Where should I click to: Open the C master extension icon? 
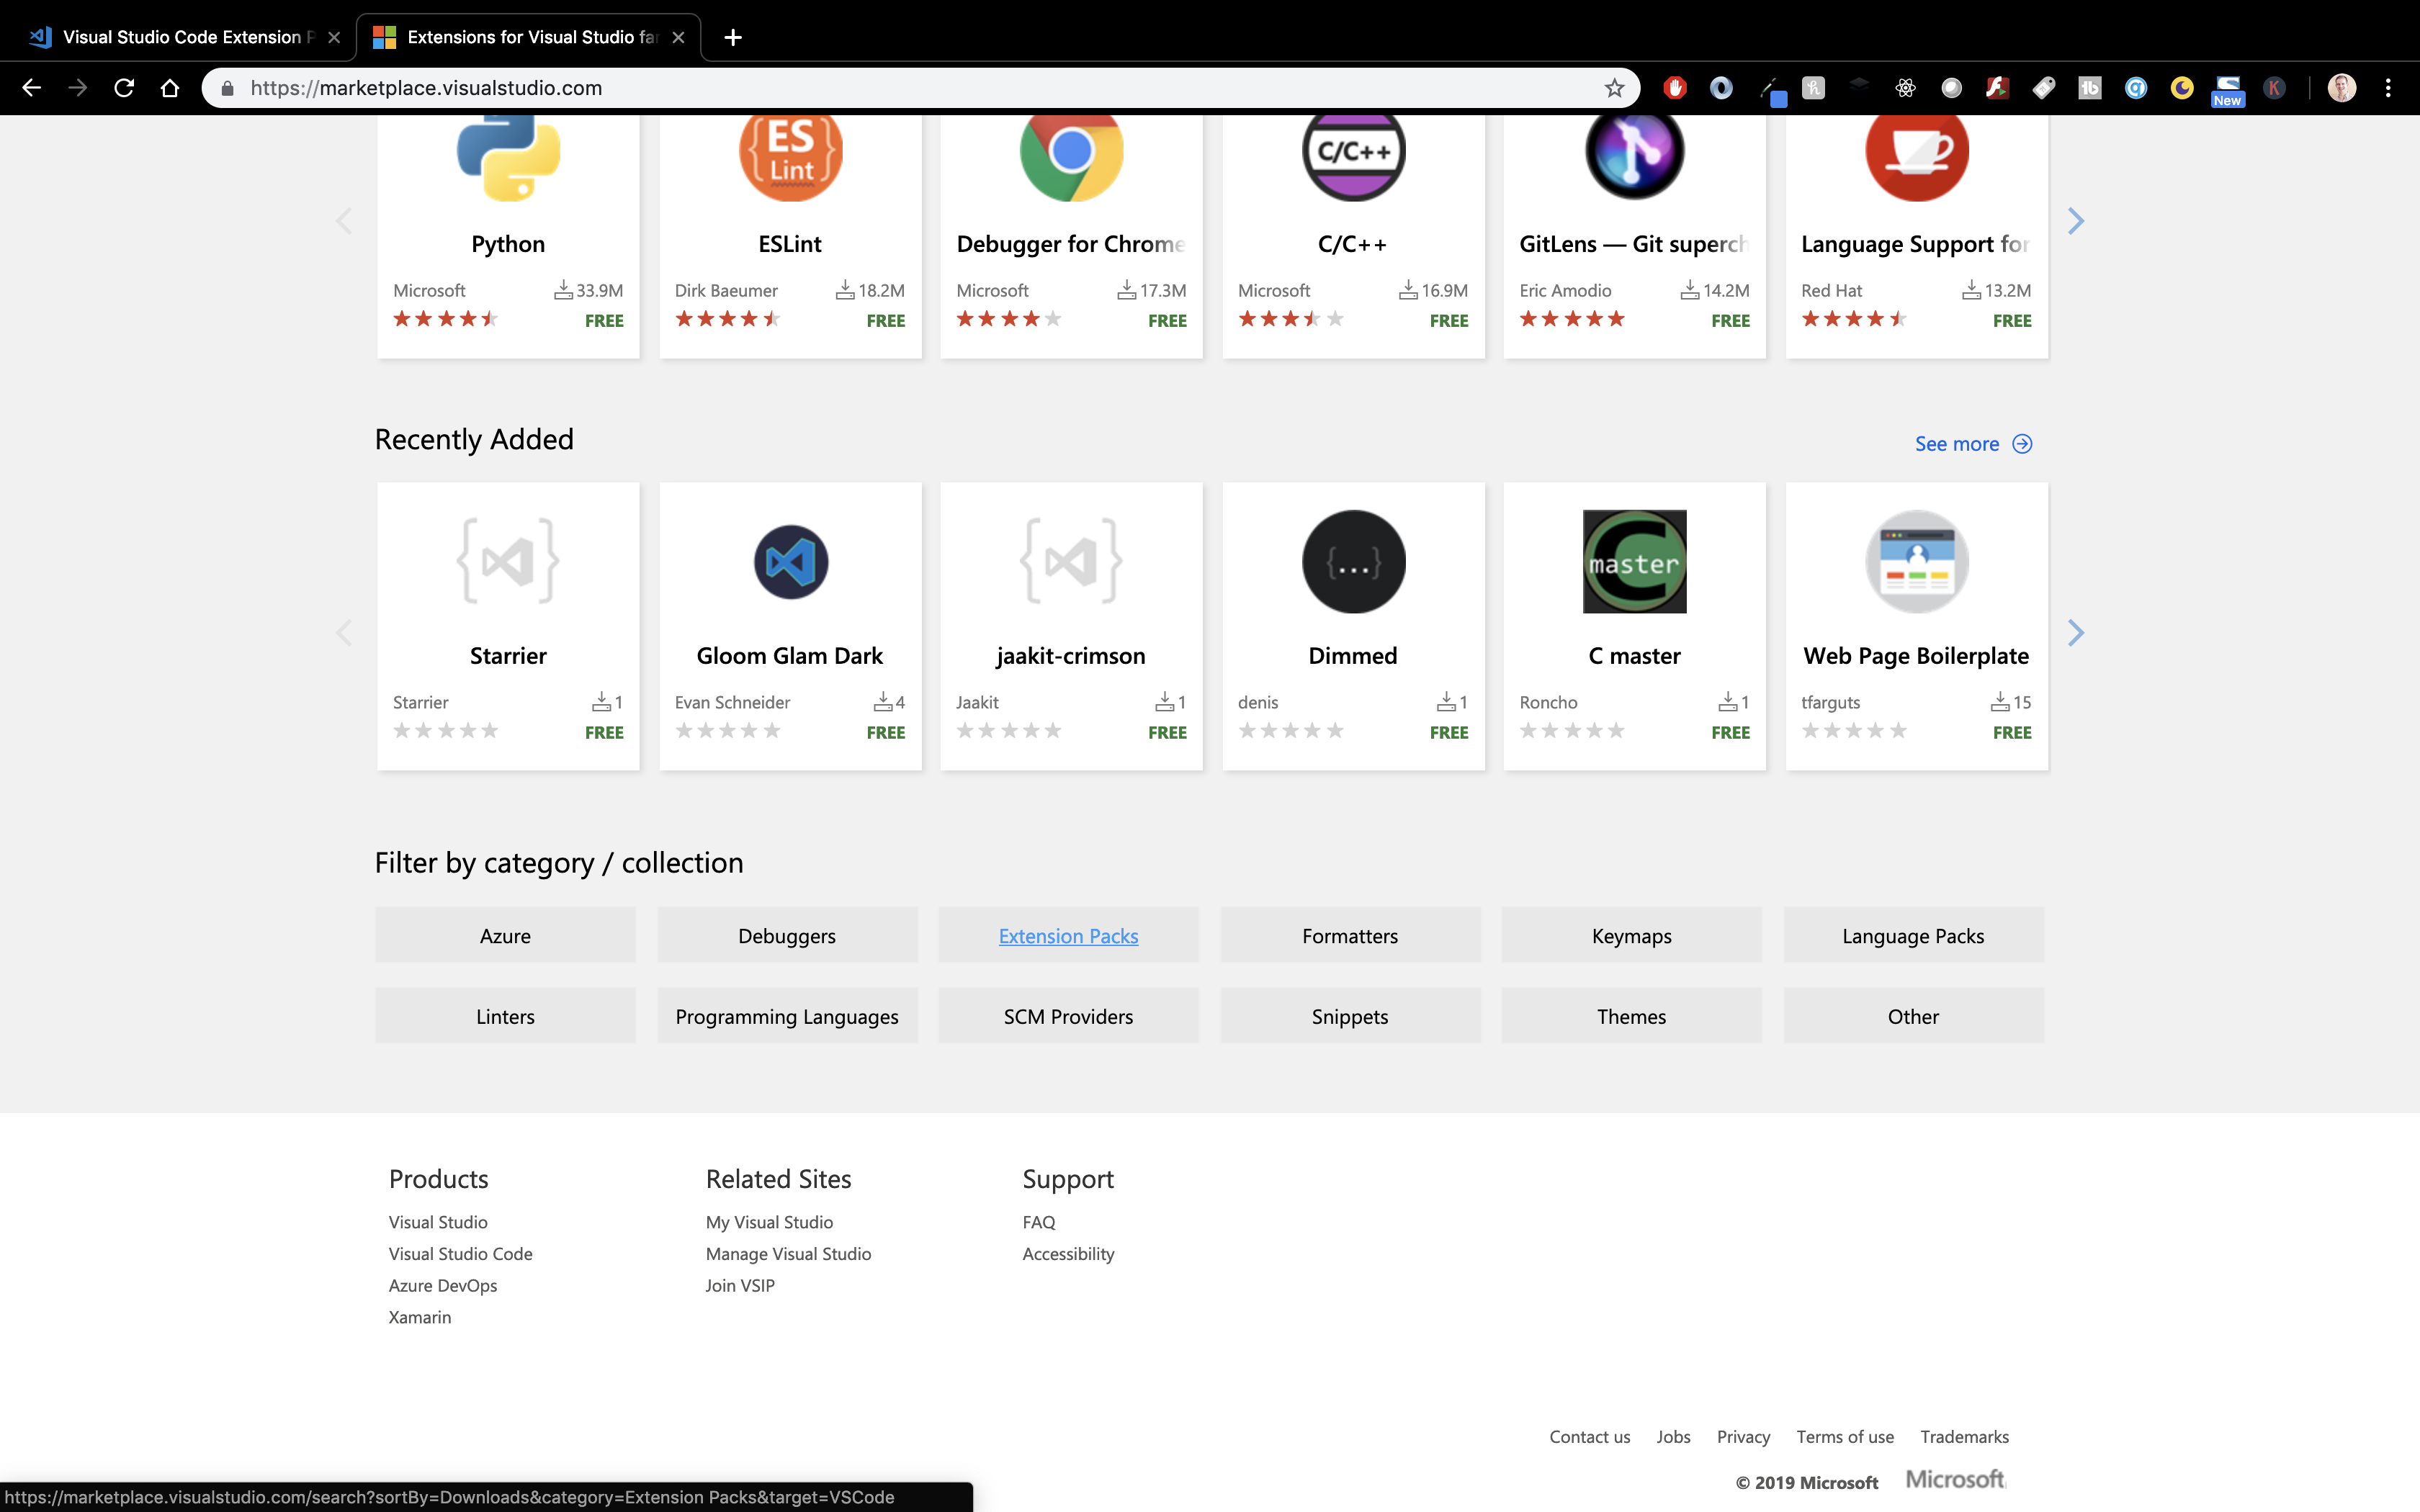coord(1635,562)
